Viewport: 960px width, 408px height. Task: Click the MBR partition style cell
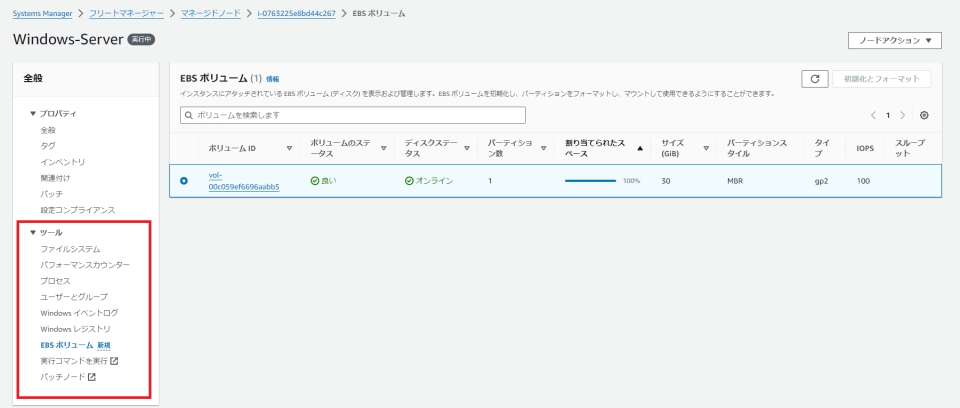(x=735, y=181)
